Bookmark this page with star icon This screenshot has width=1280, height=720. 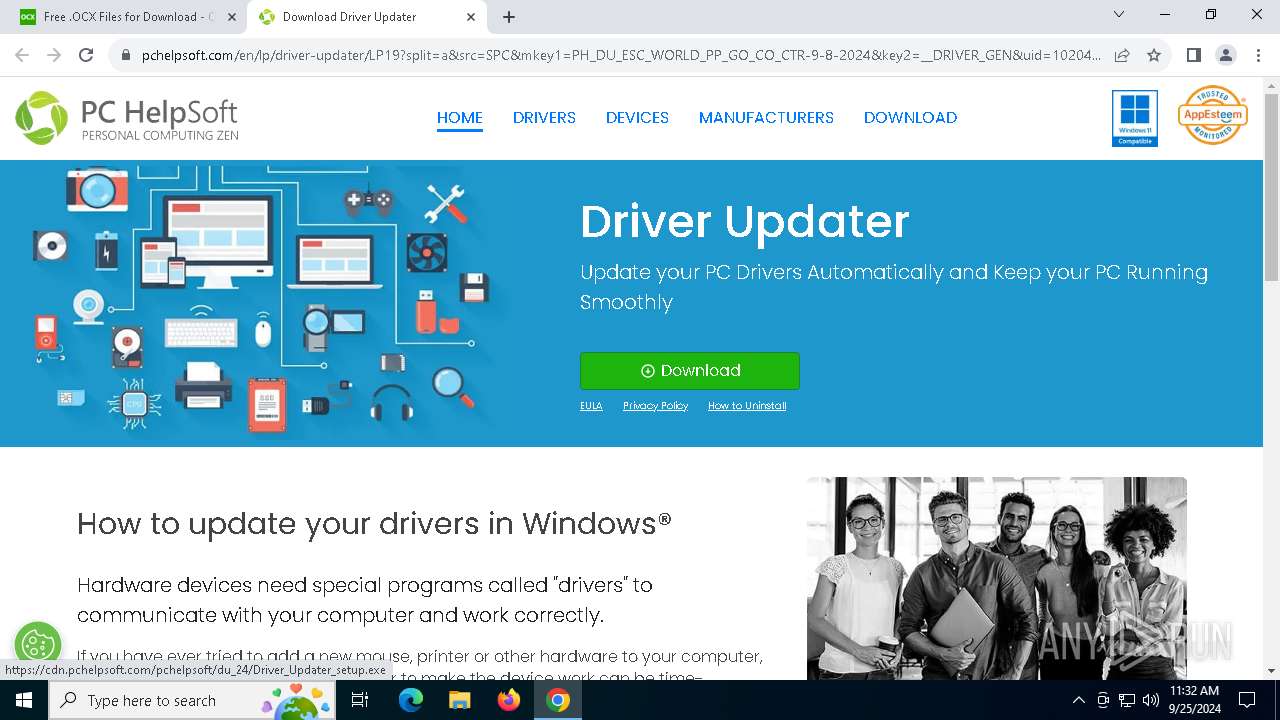click(1154, 55)
